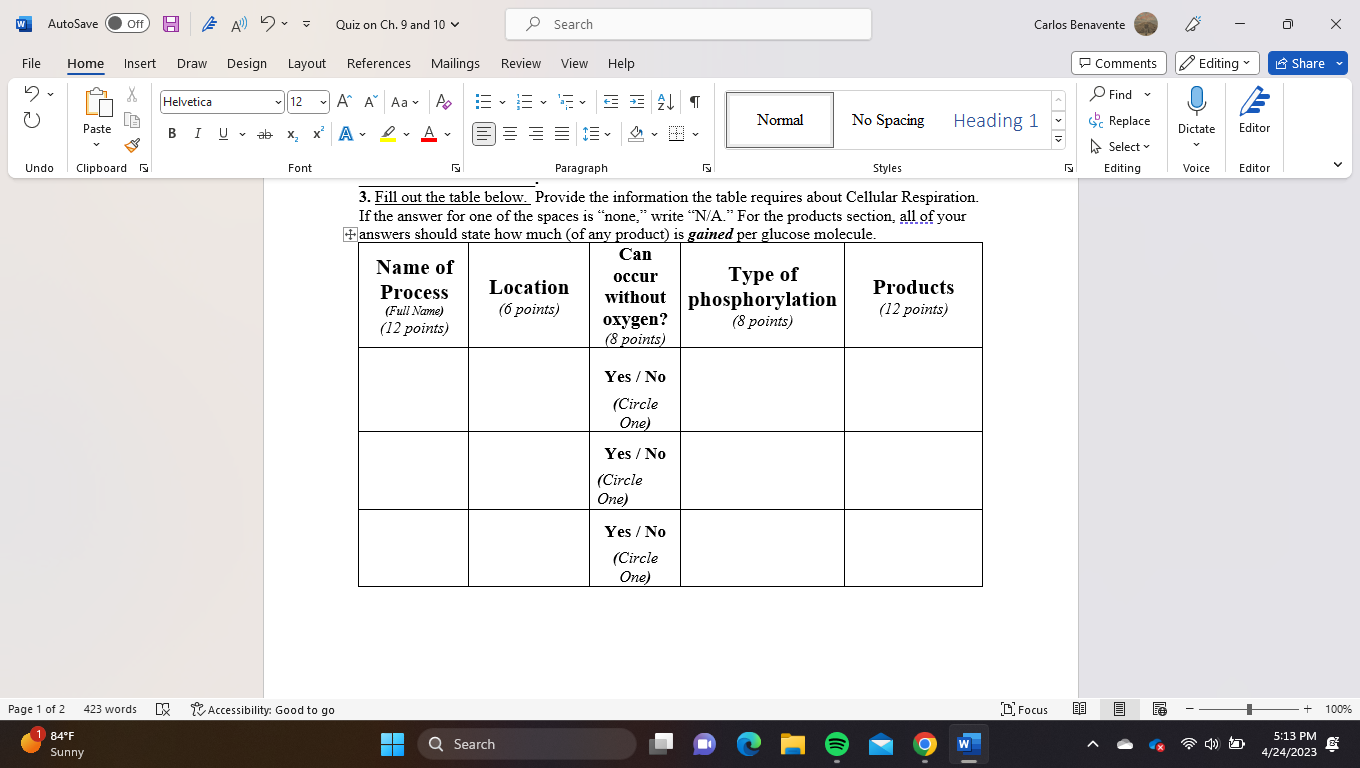Toggle the AutoSave switch
The width and height of the screenshot is (1360, 768).
(x=127, y=24)
